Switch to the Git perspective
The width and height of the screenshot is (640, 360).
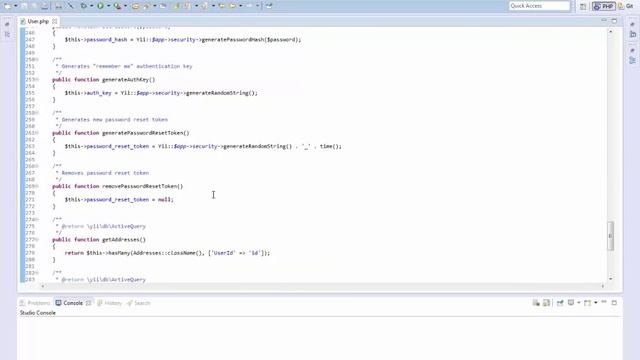[627, 6]
